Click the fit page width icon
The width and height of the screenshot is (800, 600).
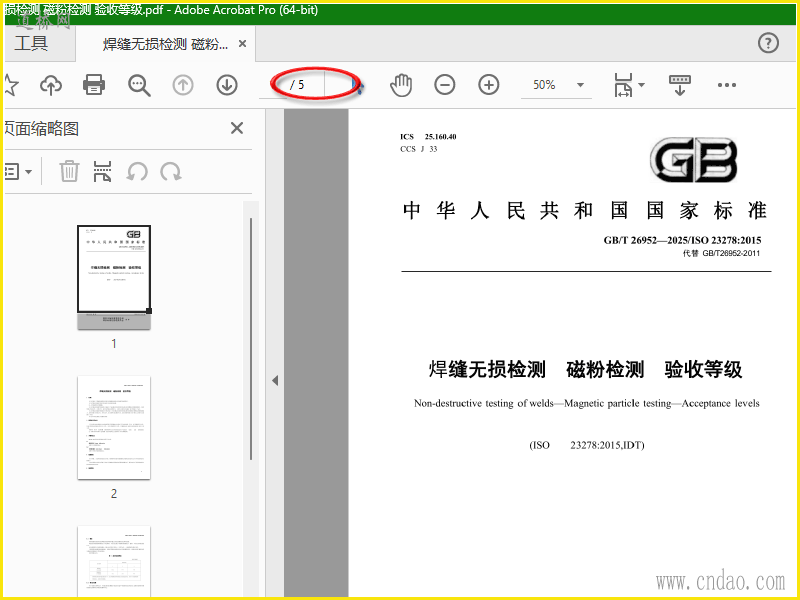pyautogui.click(x=623, y=85)
